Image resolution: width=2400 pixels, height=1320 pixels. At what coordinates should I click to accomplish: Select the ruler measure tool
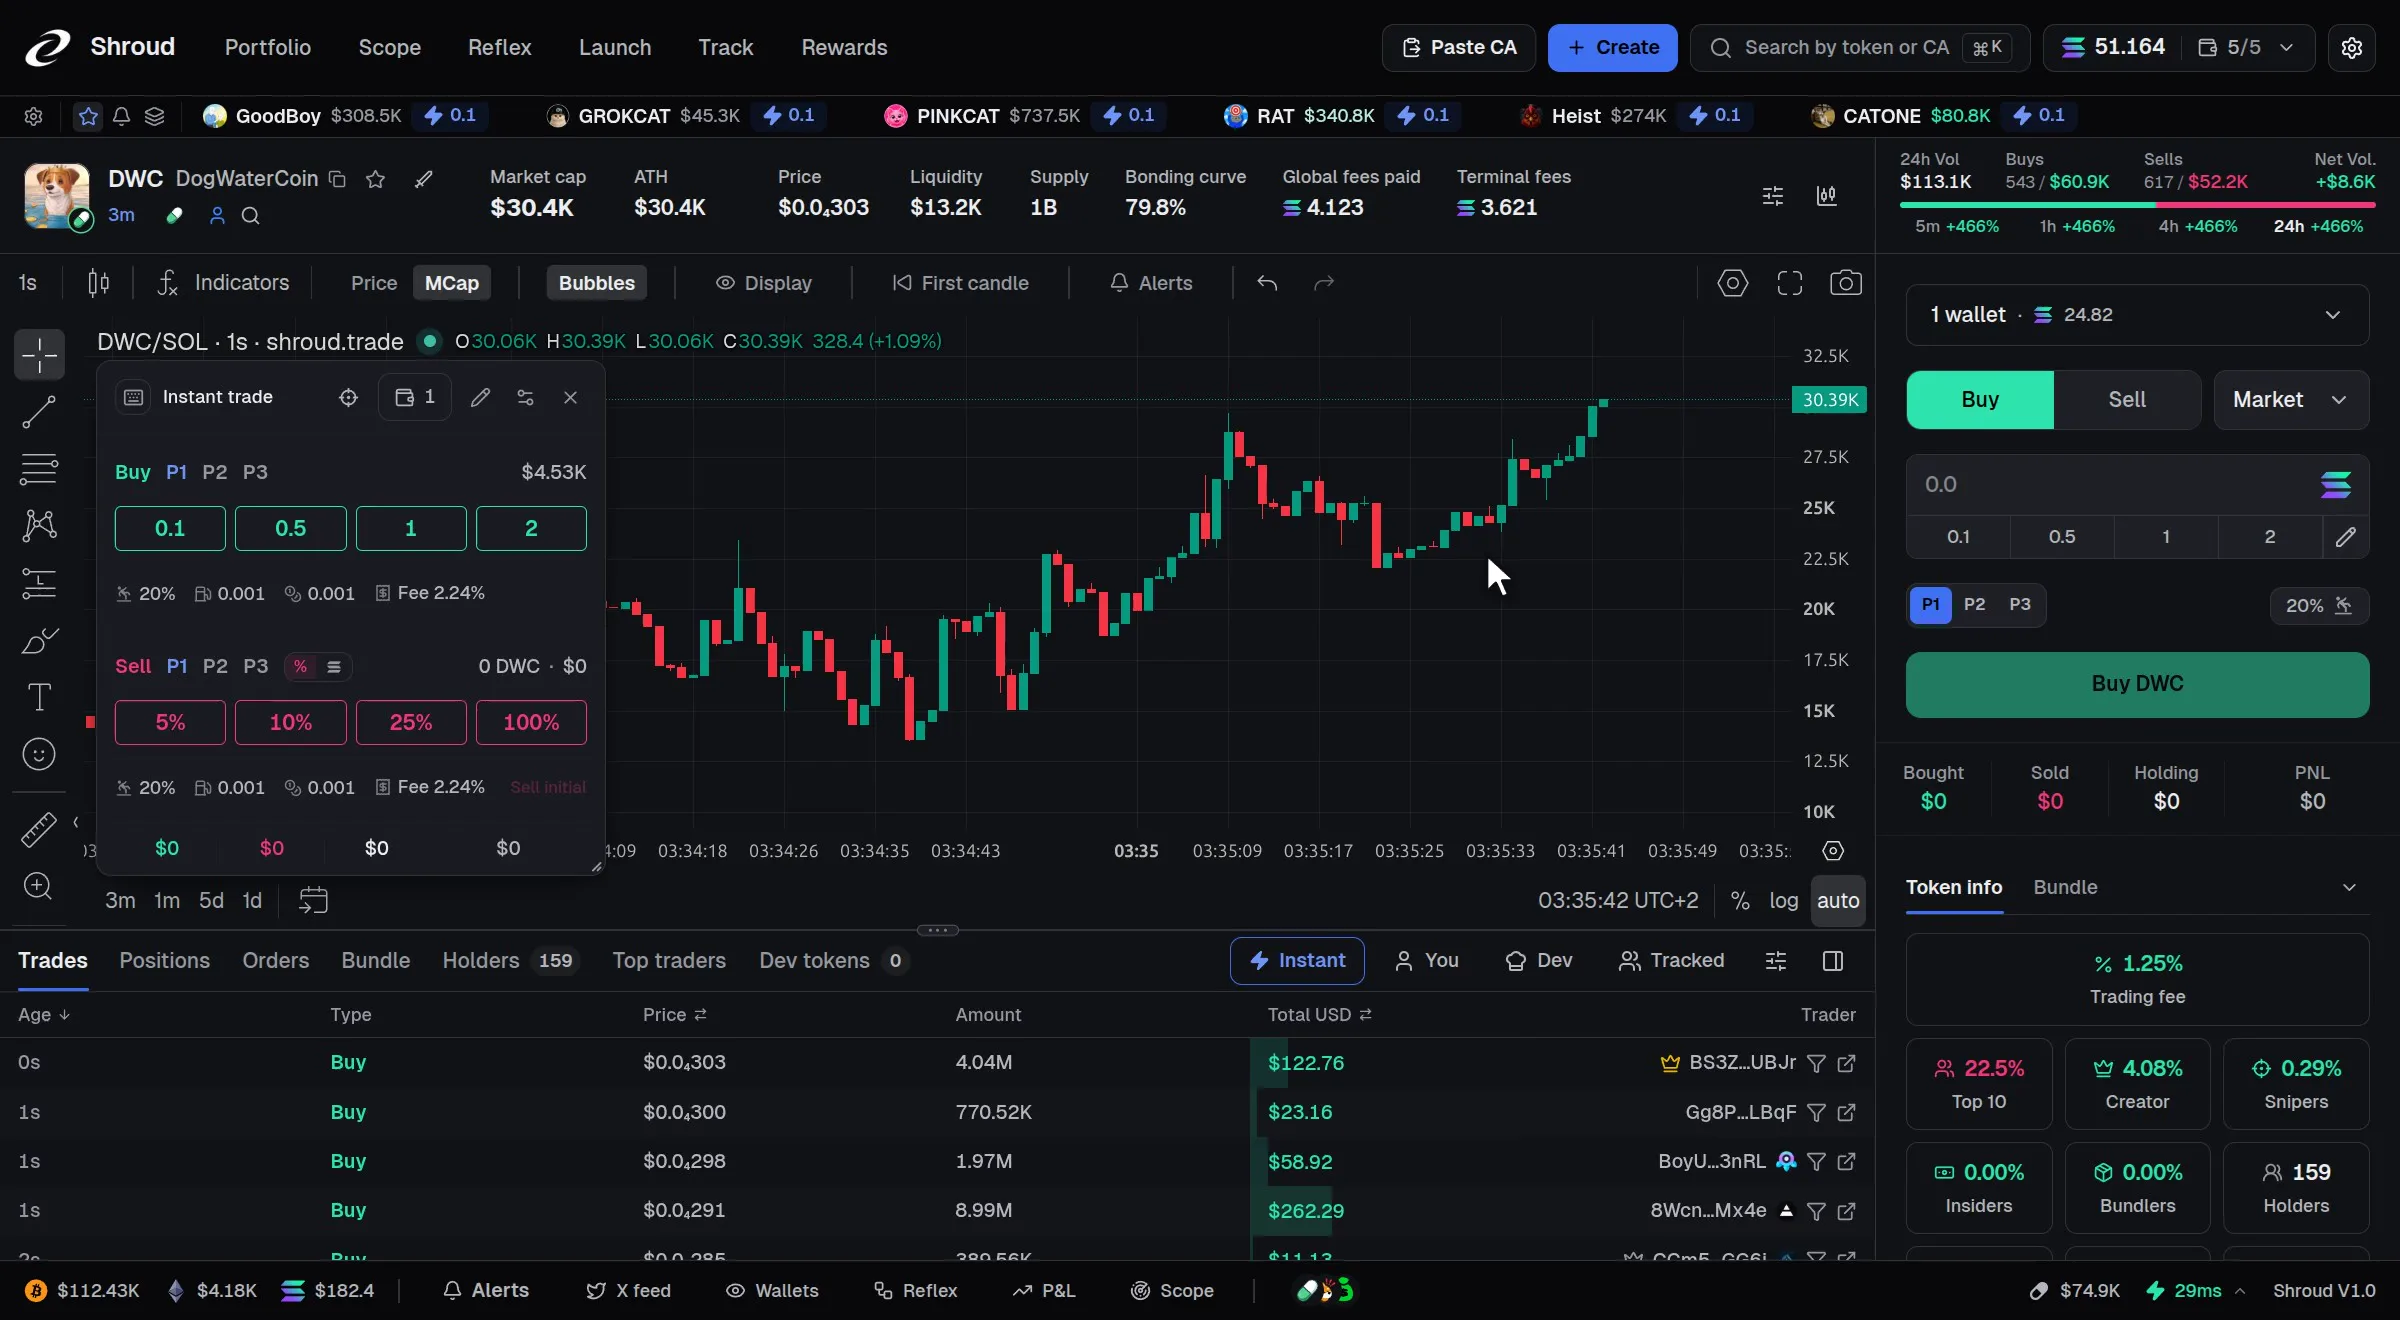tap(39, 829)
